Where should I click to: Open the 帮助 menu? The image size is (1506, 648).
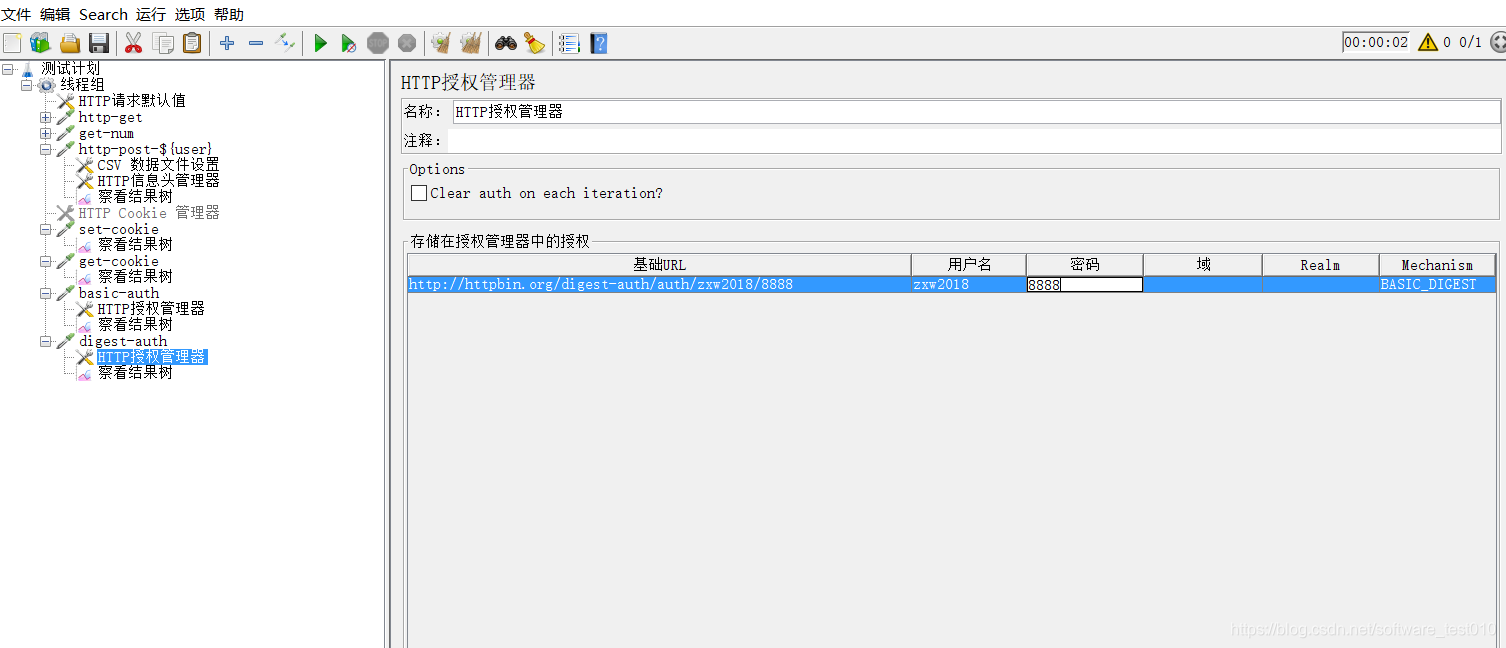click(x=229, y=14)
